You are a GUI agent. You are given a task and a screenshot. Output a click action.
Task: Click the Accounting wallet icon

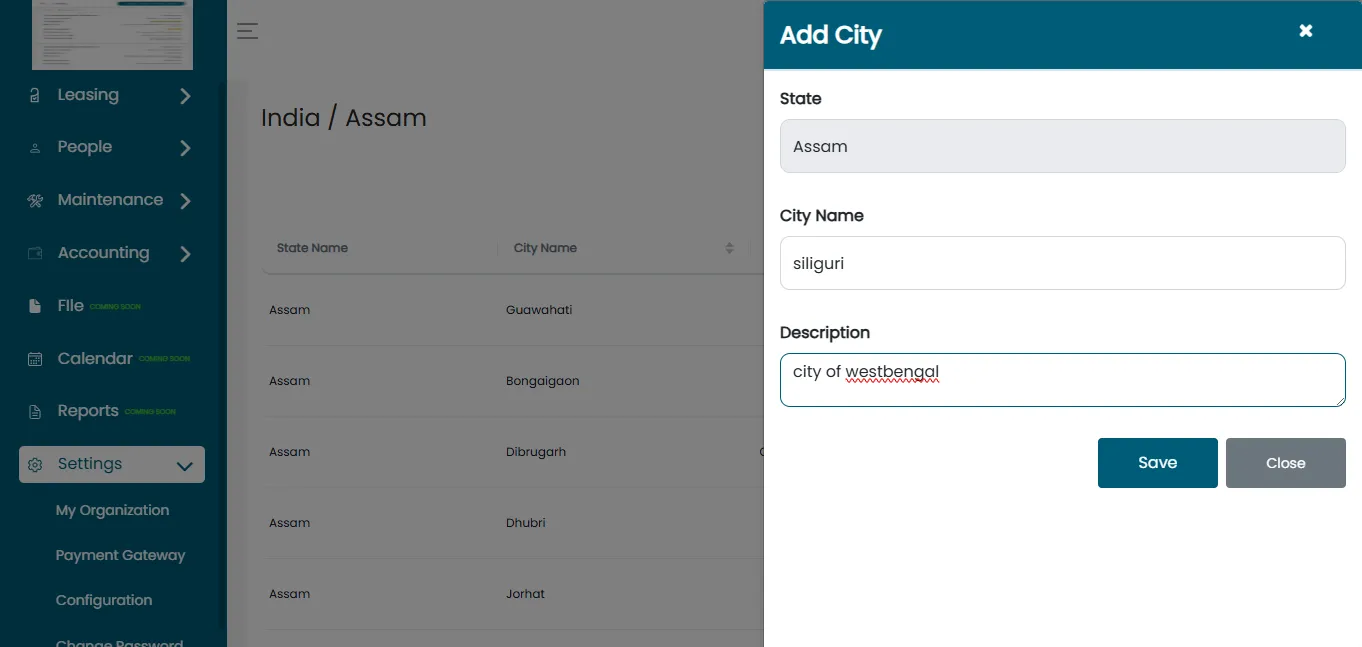point(35,253)
